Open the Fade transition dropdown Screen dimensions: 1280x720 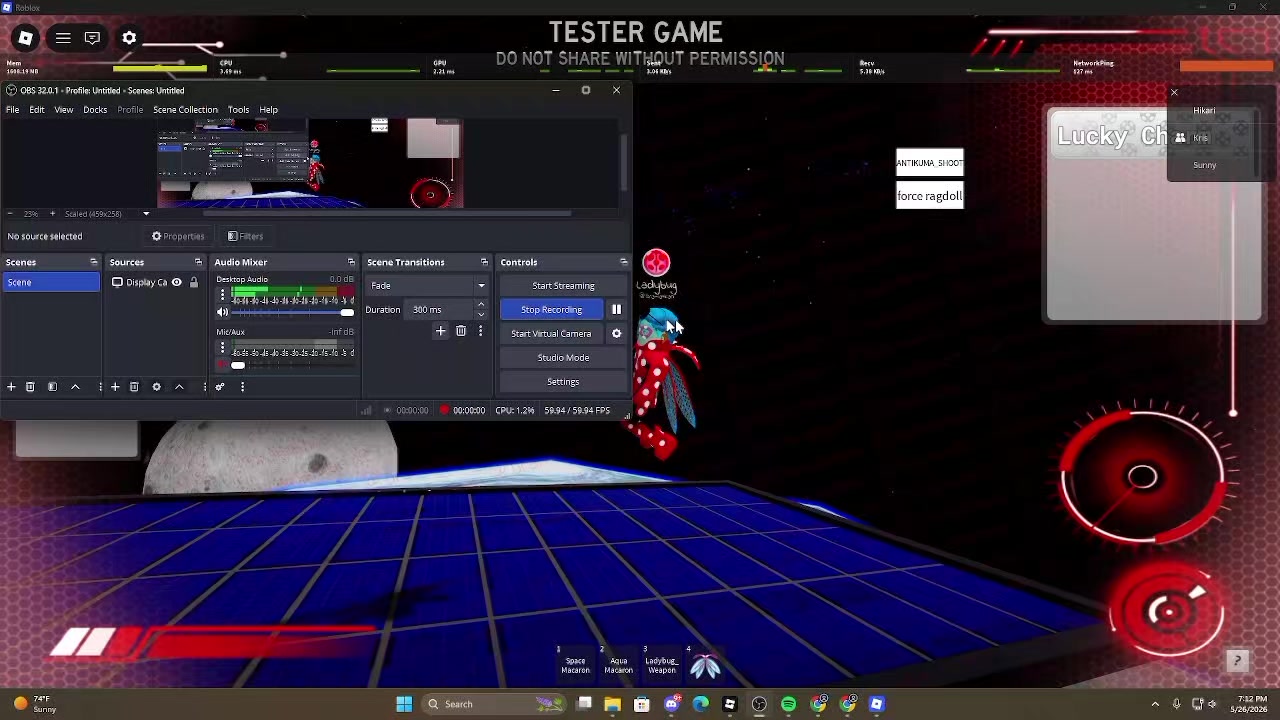point(427,286)
